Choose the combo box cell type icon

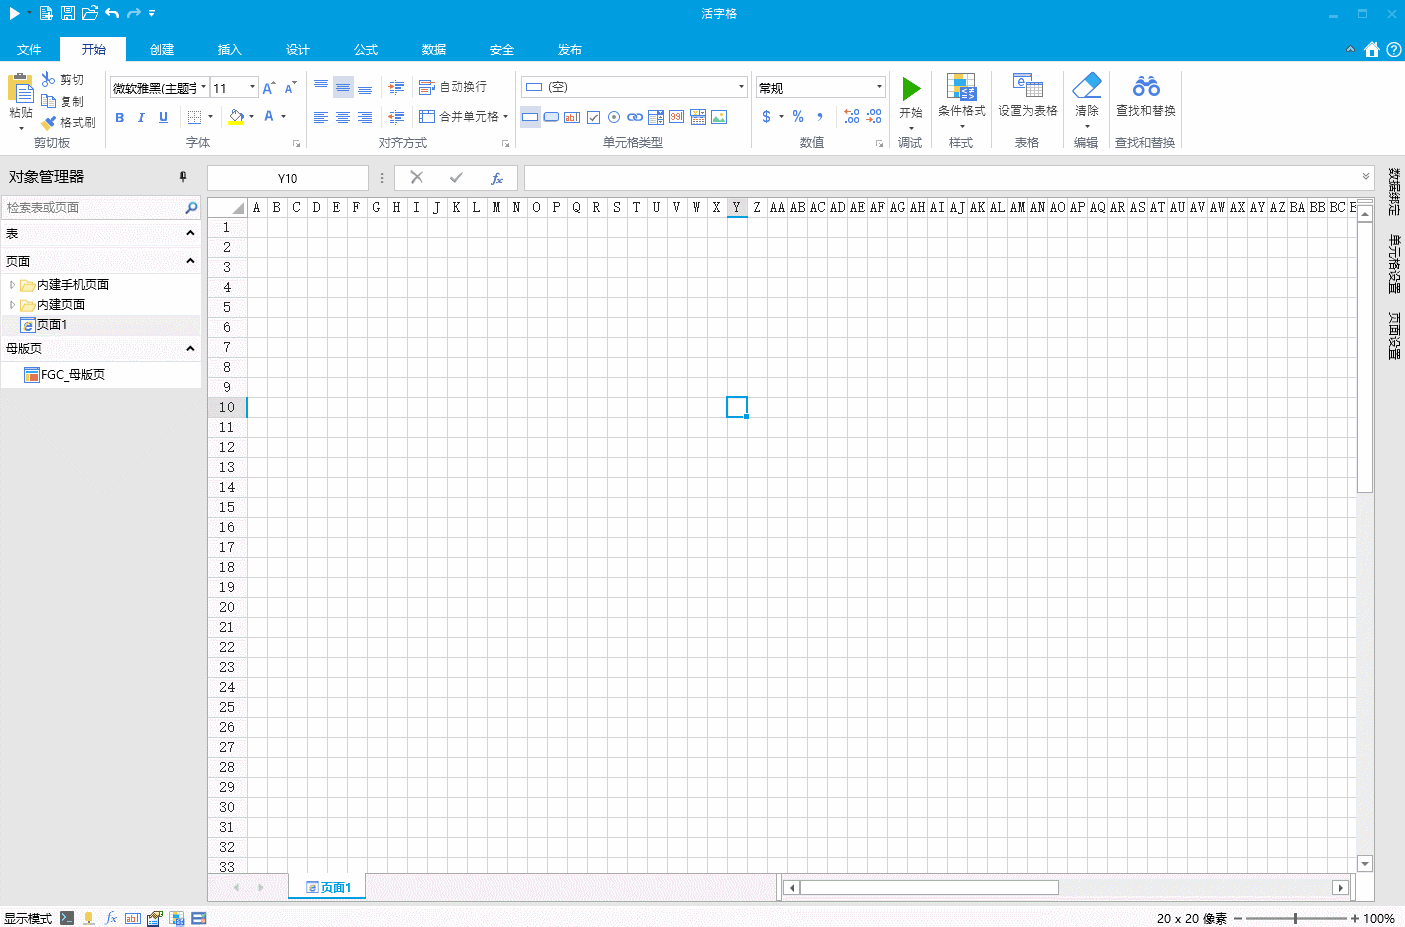(x=656, y=117)
